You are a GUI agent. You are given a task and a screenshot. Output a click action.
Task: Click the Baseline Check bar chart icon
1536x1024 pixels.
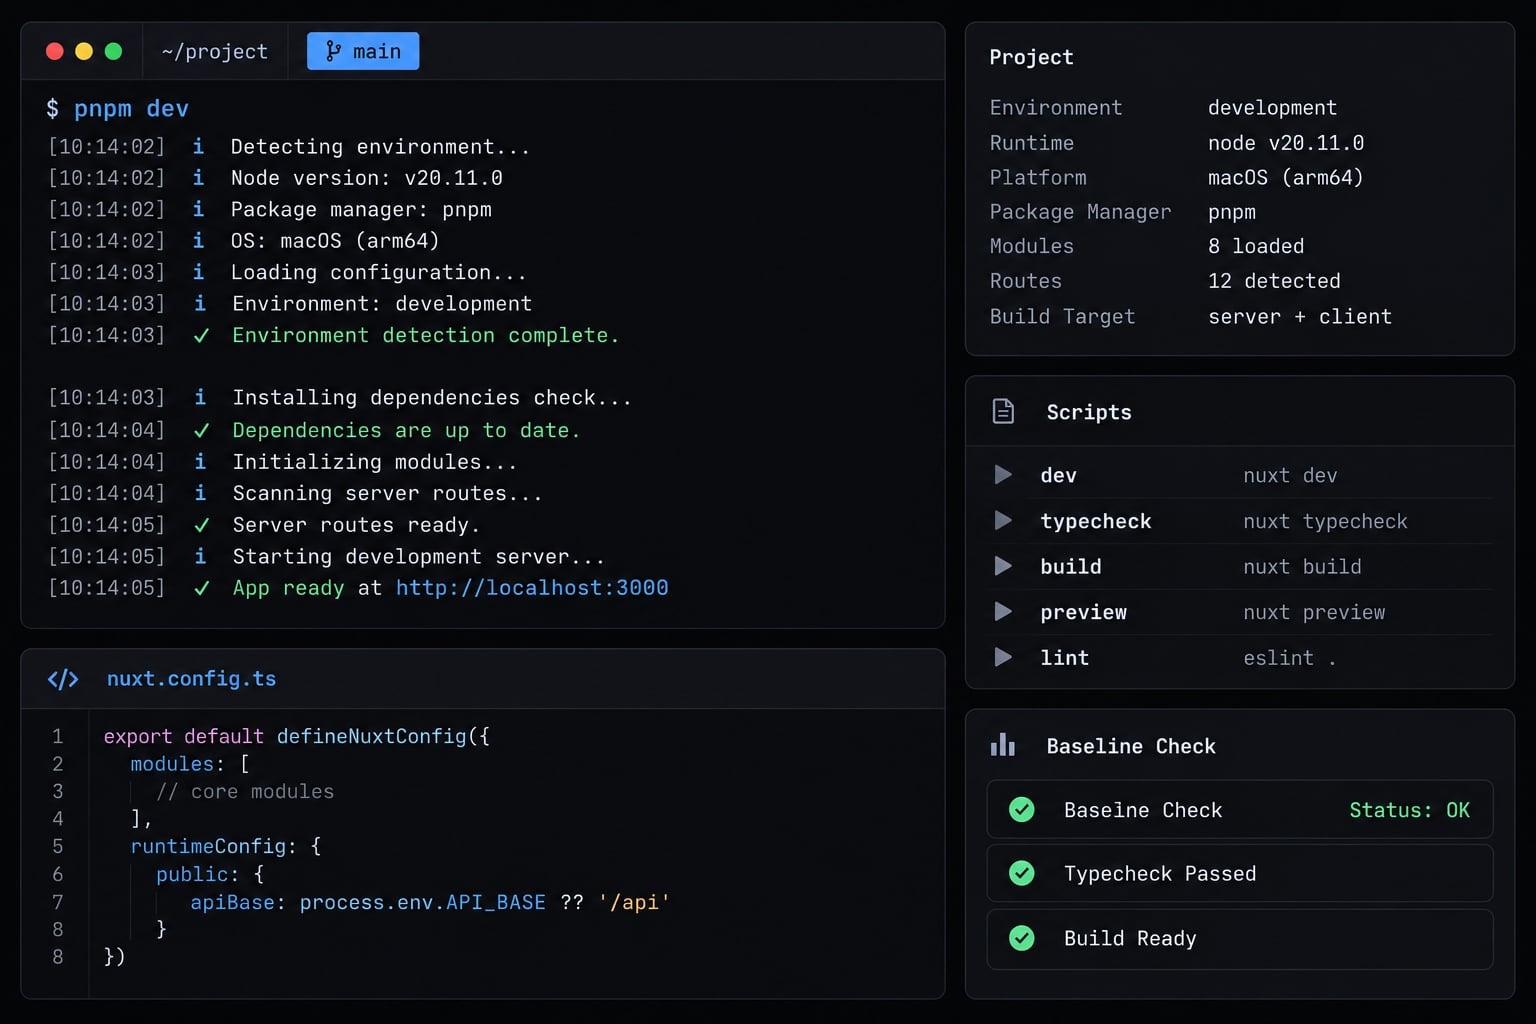click(x=1002, y=745)
